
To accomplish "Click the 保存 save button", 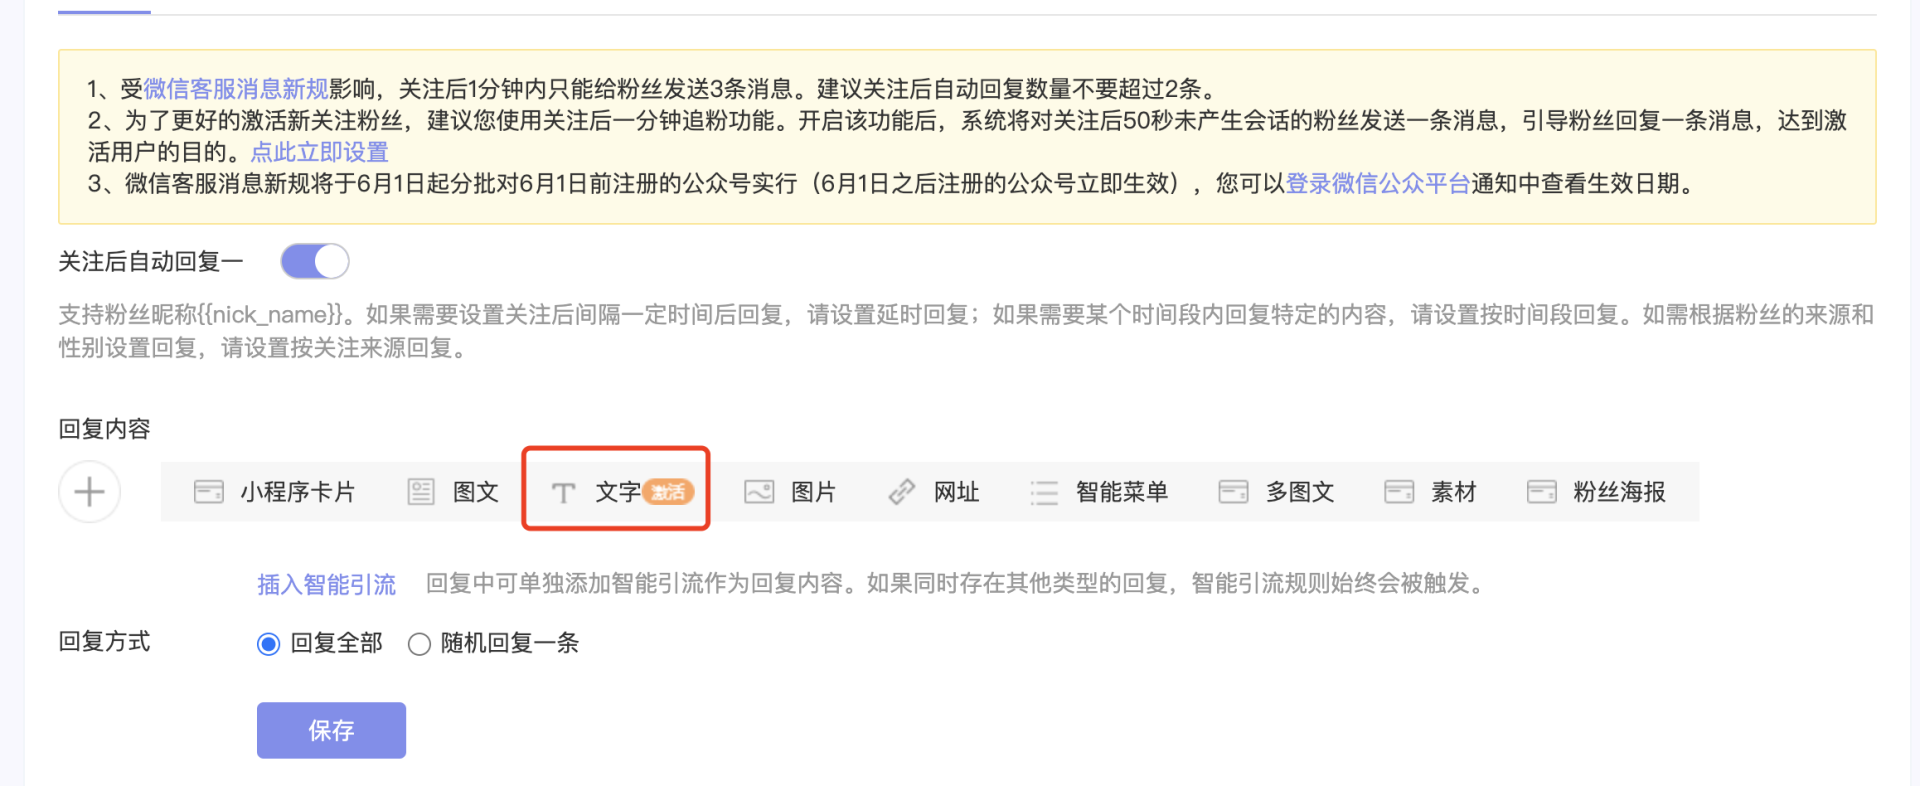I will pos(331,730).
